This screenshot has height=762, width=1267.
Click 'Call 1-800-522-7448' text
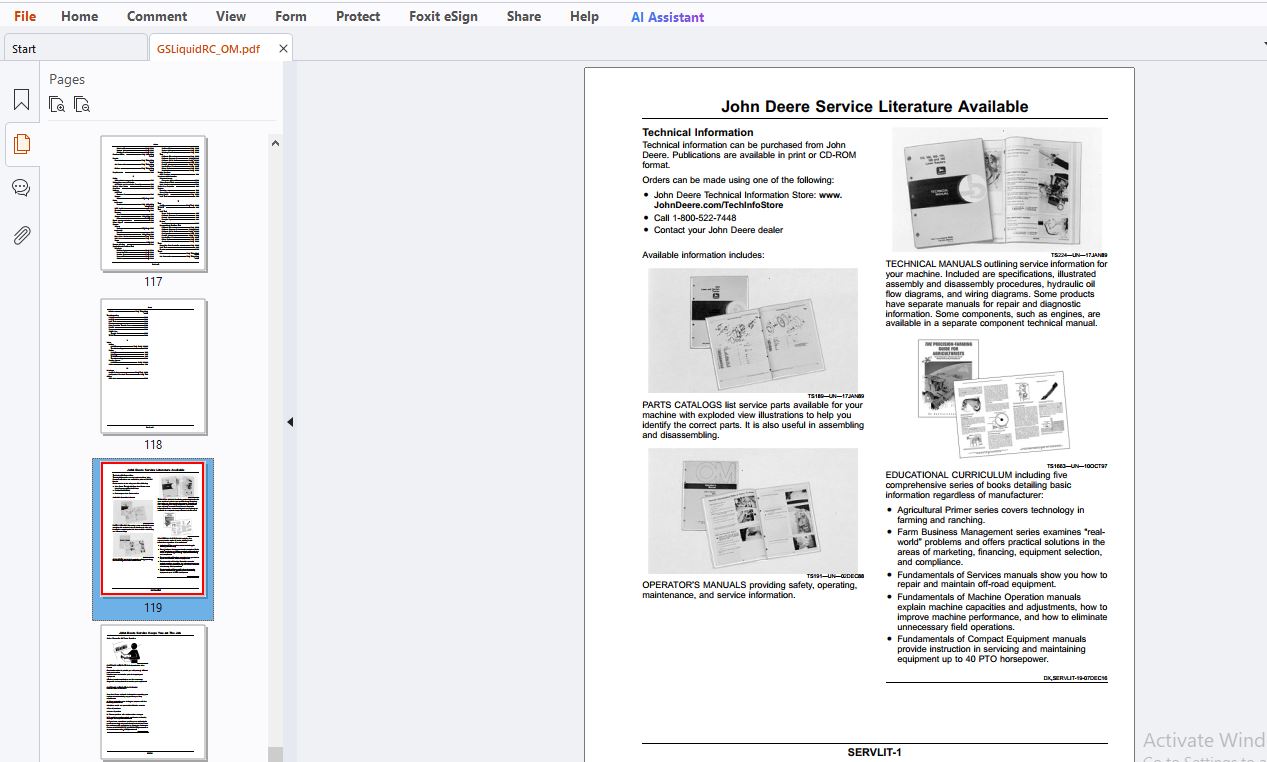[x=695, y=217]
